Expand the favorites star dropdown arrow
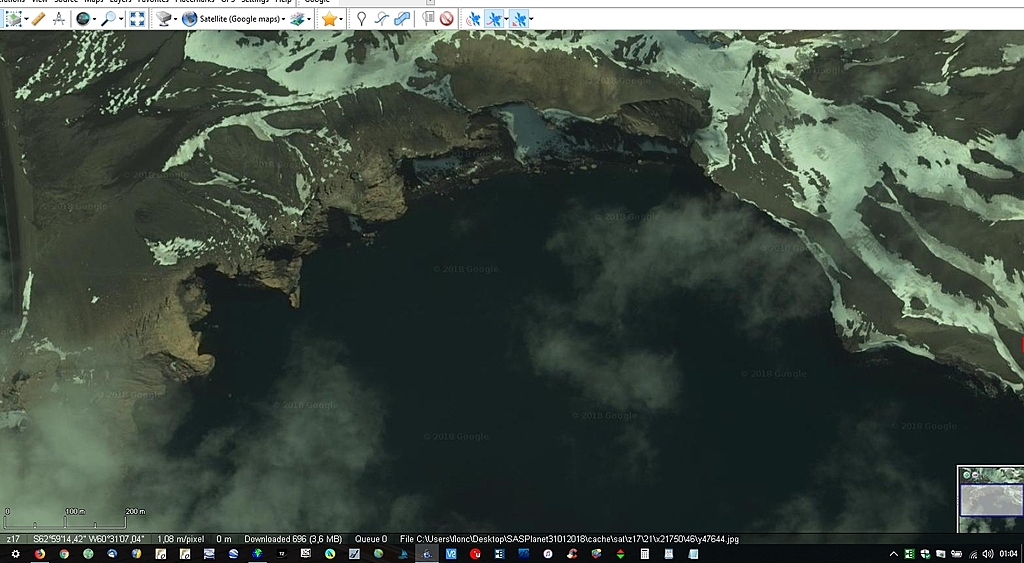 (x=341, y=19)
